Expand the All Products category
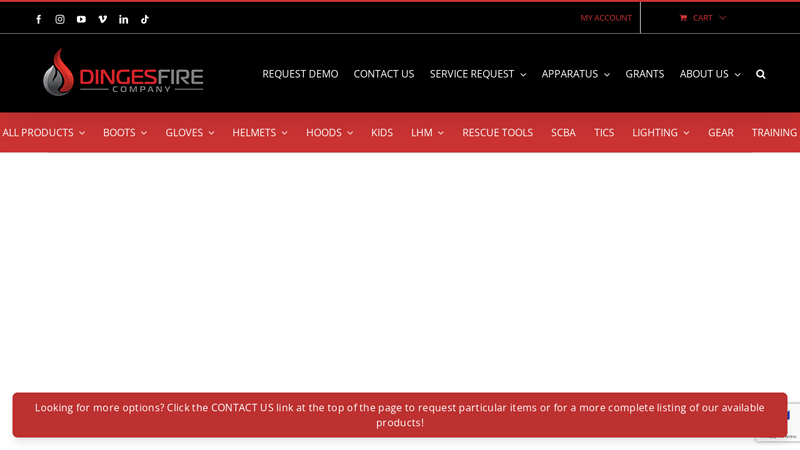The width and height of the screenshot is (800, 450). coord(43,133)
